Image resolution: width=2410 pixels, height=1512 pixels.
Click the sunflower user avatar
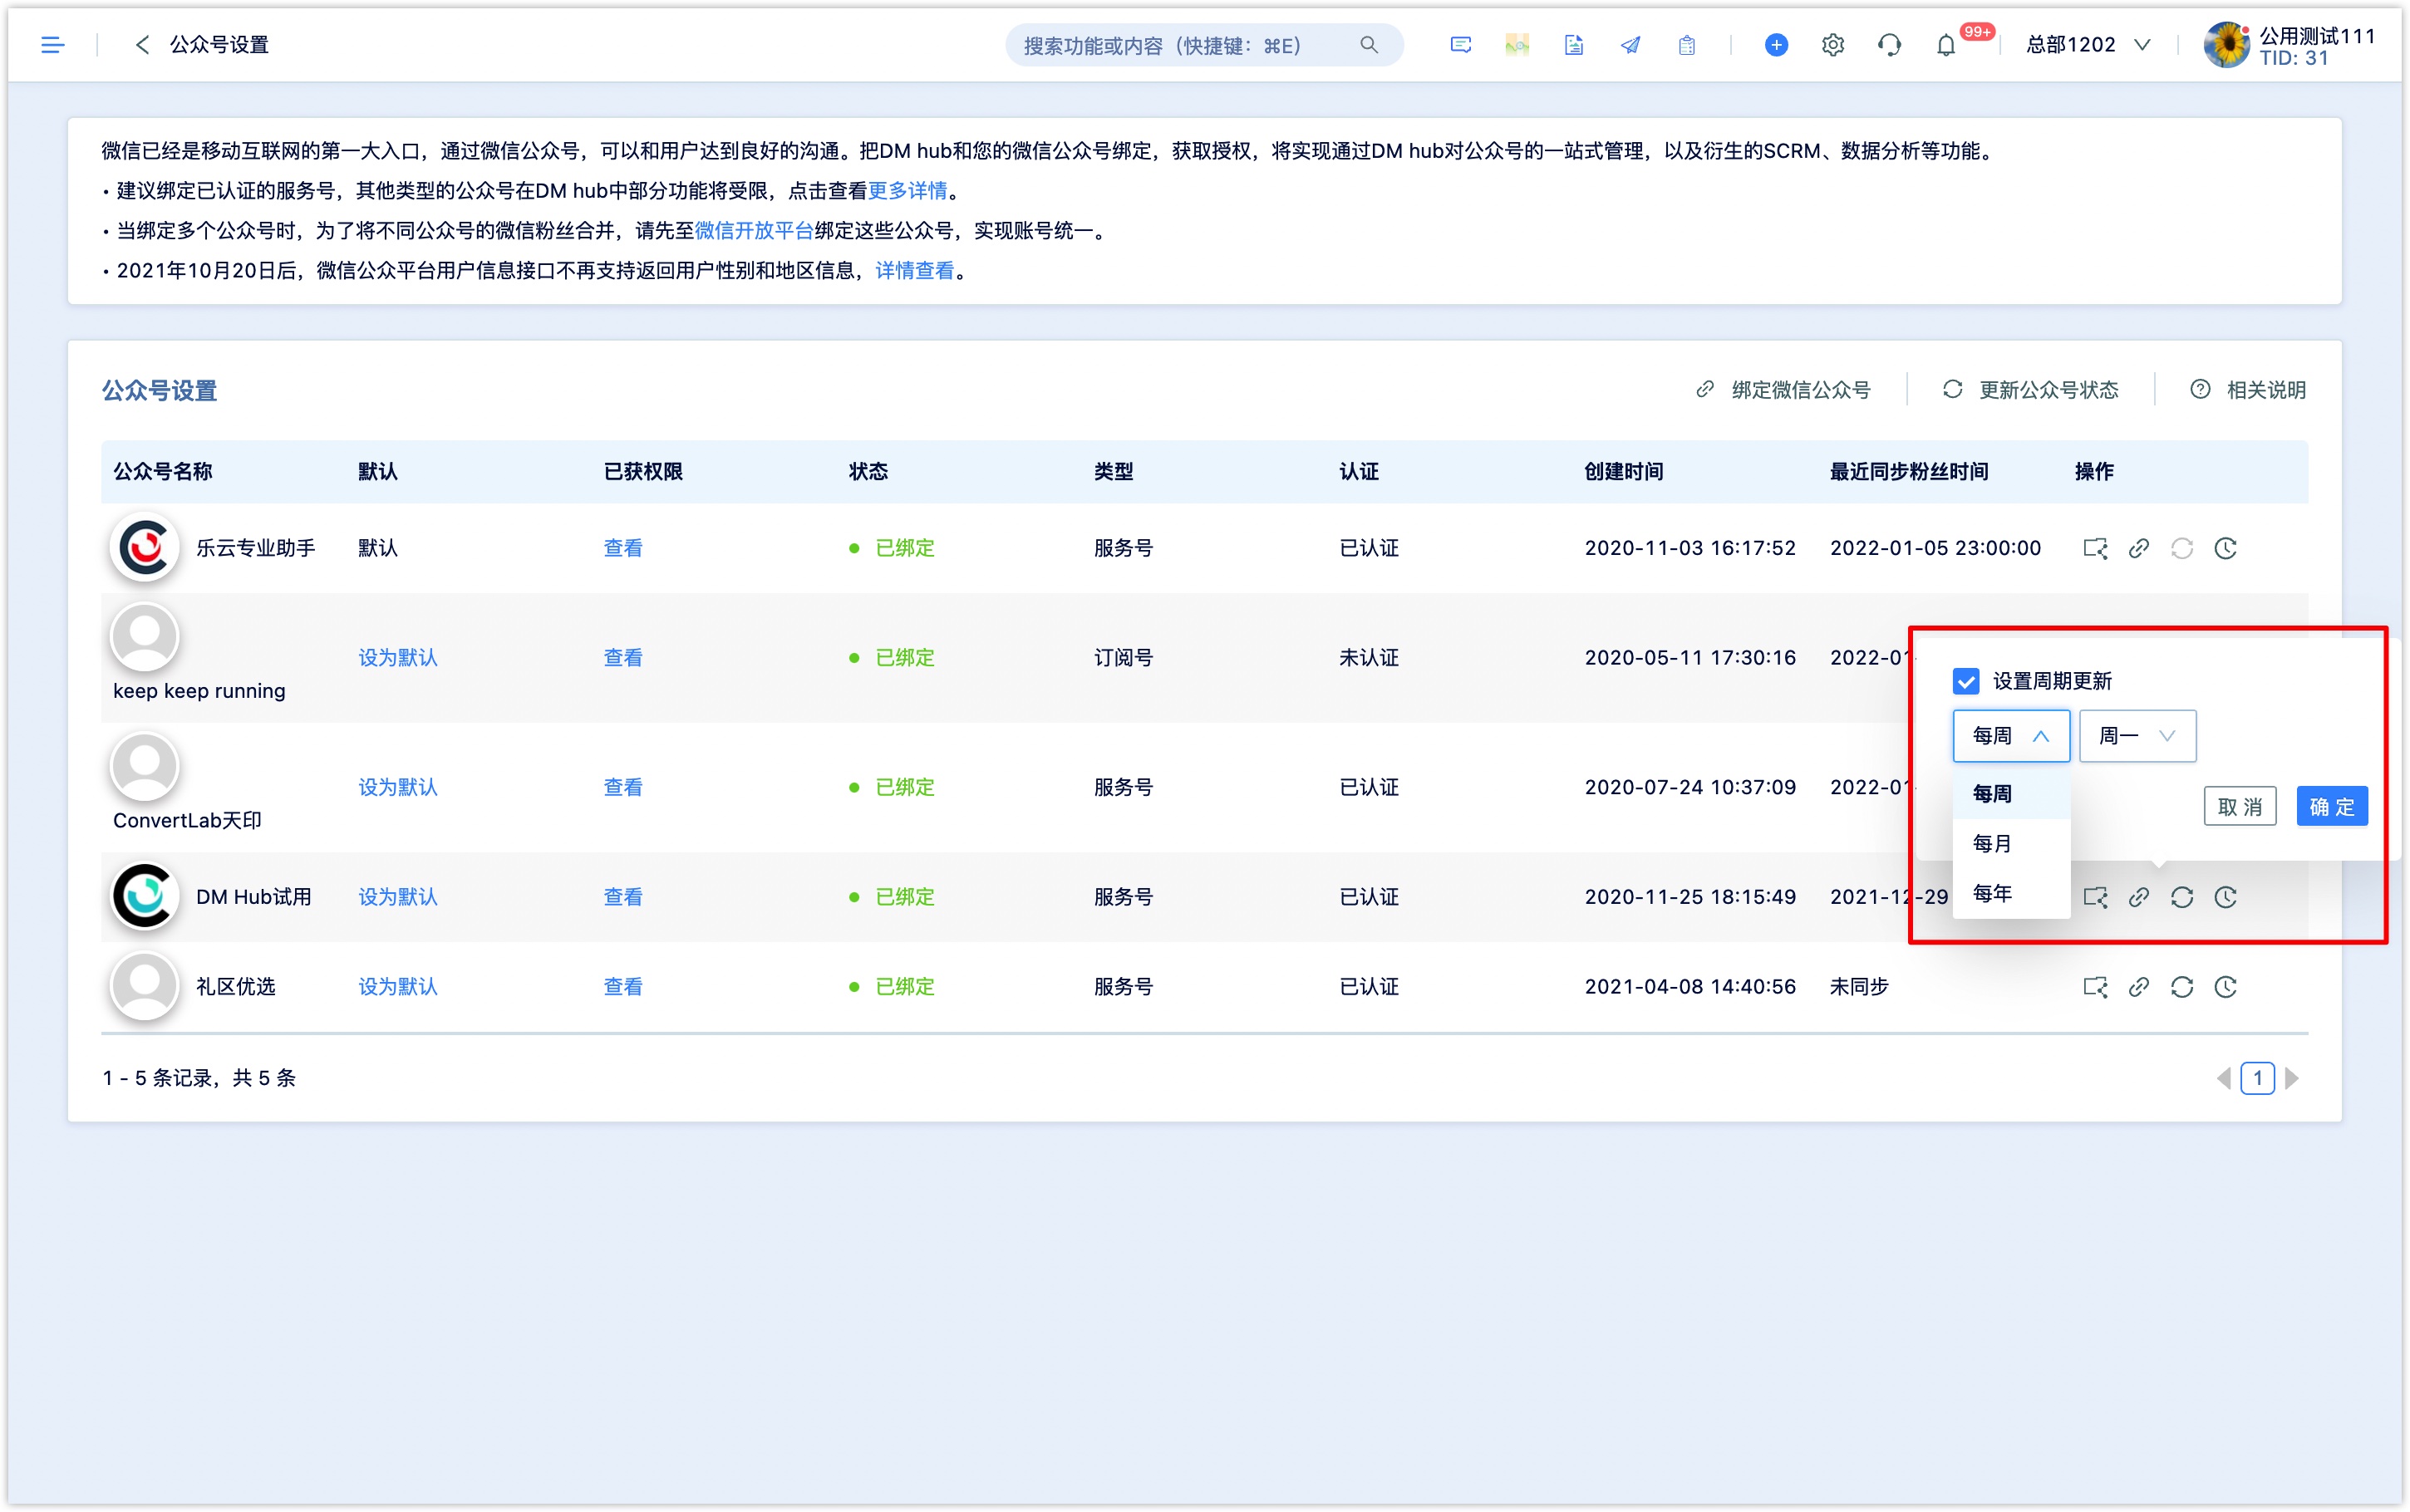coord(2227,45)
